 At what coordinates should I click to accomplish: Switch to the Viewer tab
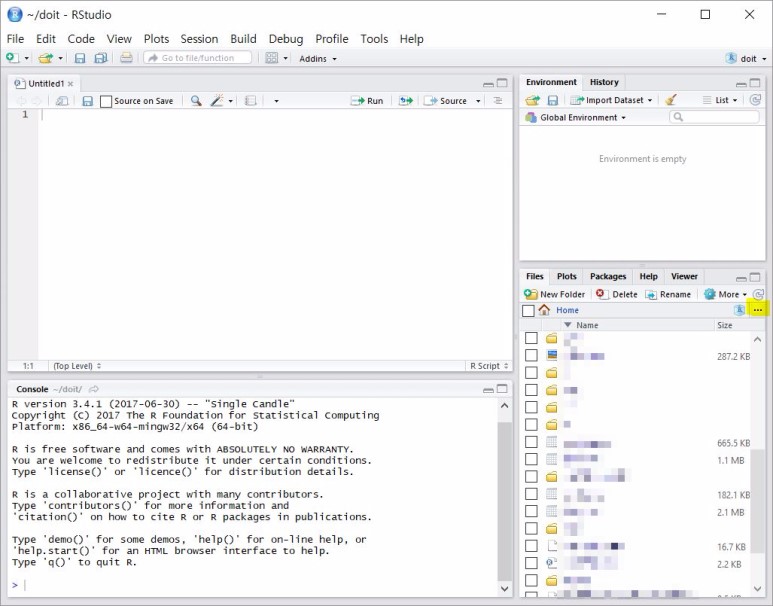point(684,277)
